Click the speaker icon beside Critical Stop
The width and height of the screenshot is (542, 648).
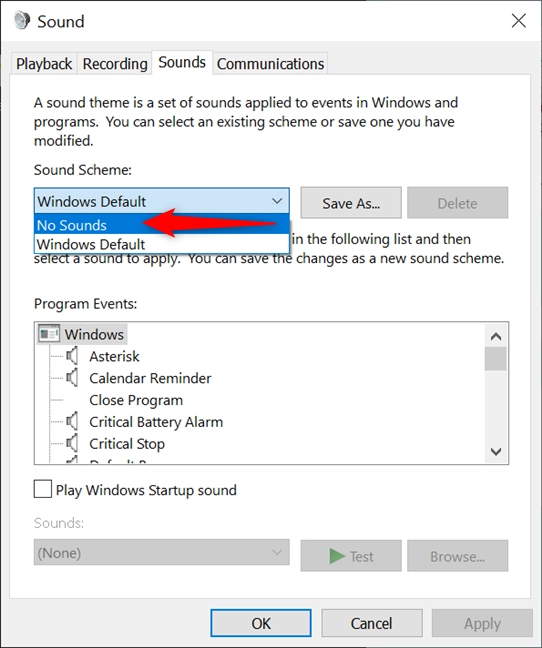(72, 443)
